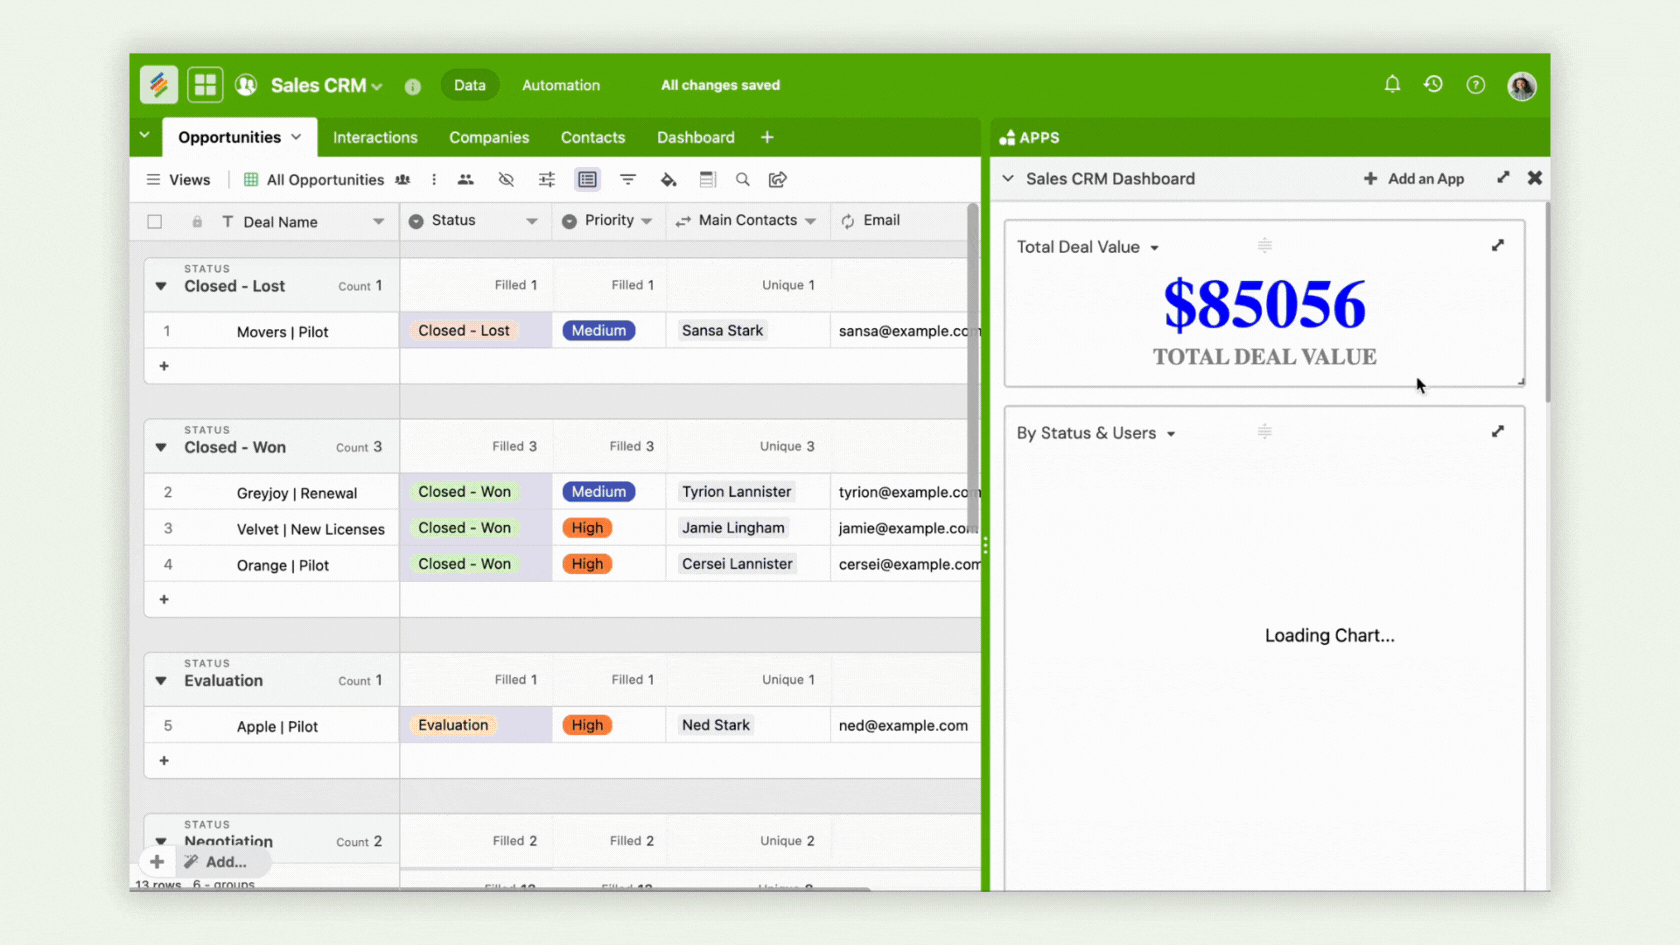Collapse the Closed - Lost group
1680x945 pixels.
(x=161, y=287)
